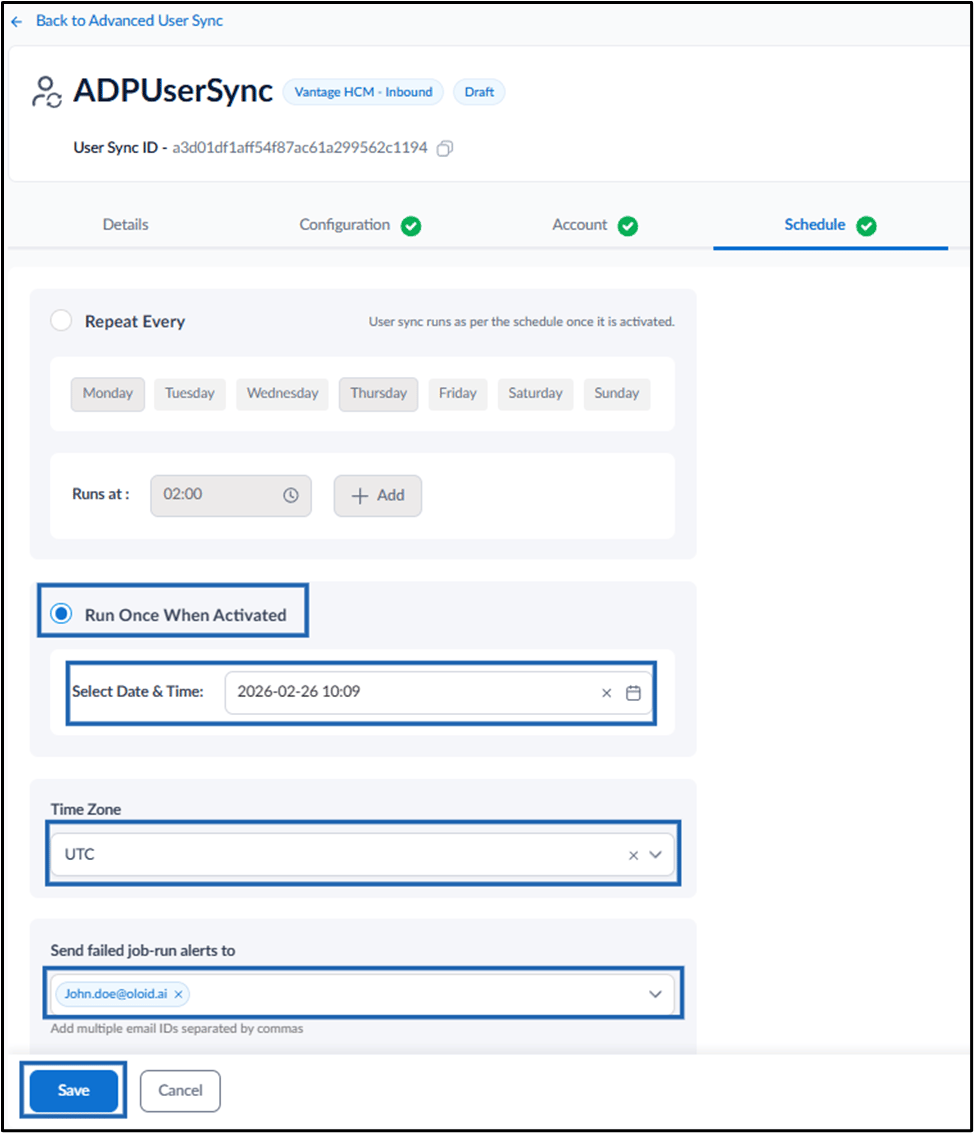974x1133 pixels.
Task: Click the user sync icon beside ADPUserSync
Action: pyautogui.click(x=46, y=92)
